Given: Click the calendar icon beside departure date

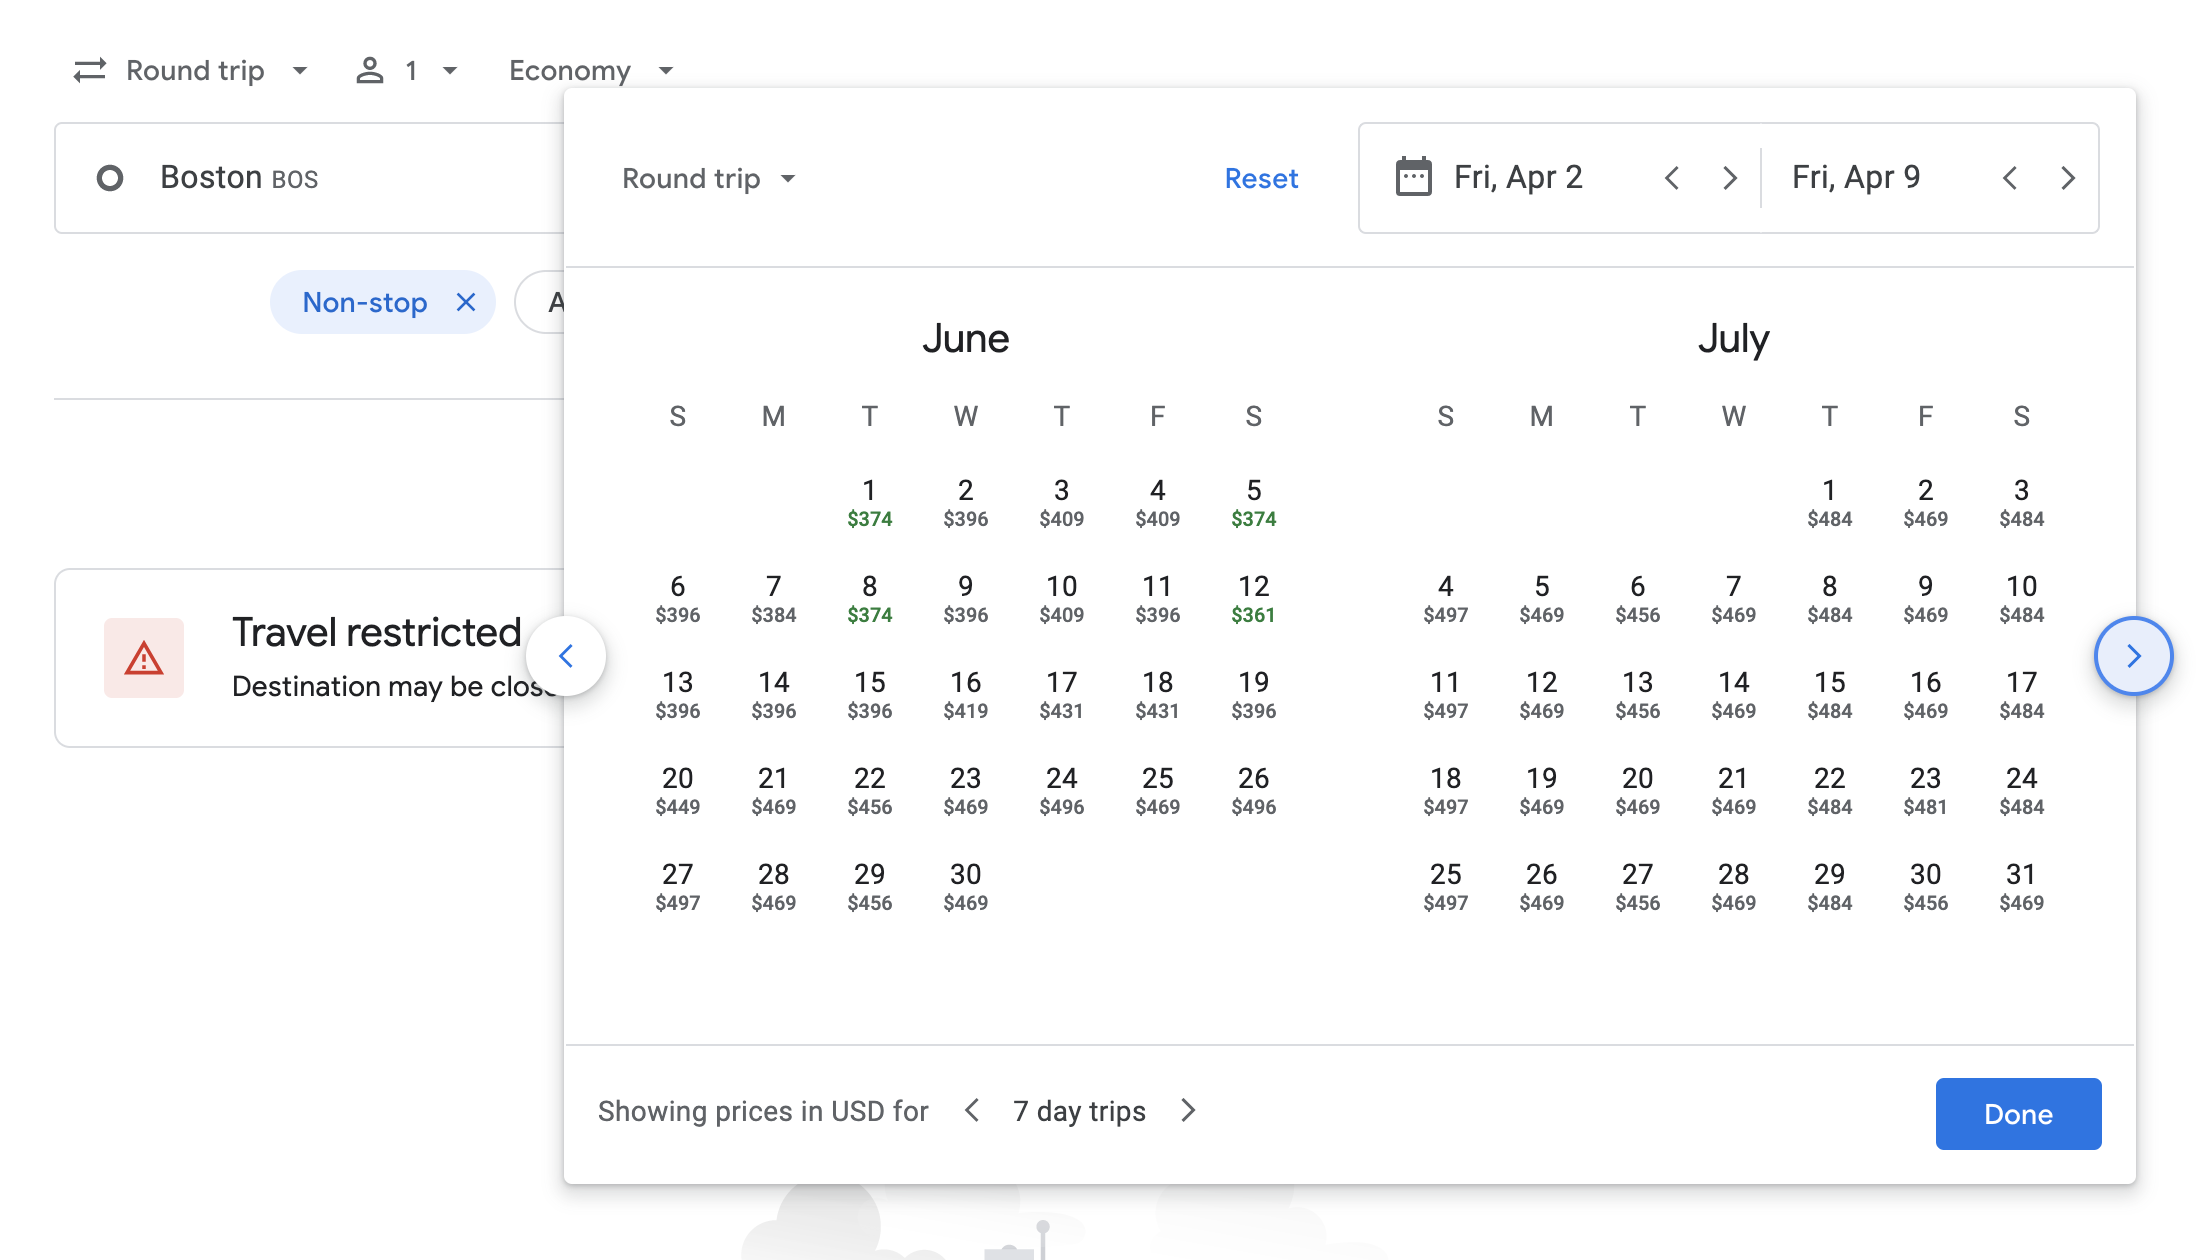Looking at the screenshot, I should [x=1413, y=177].
